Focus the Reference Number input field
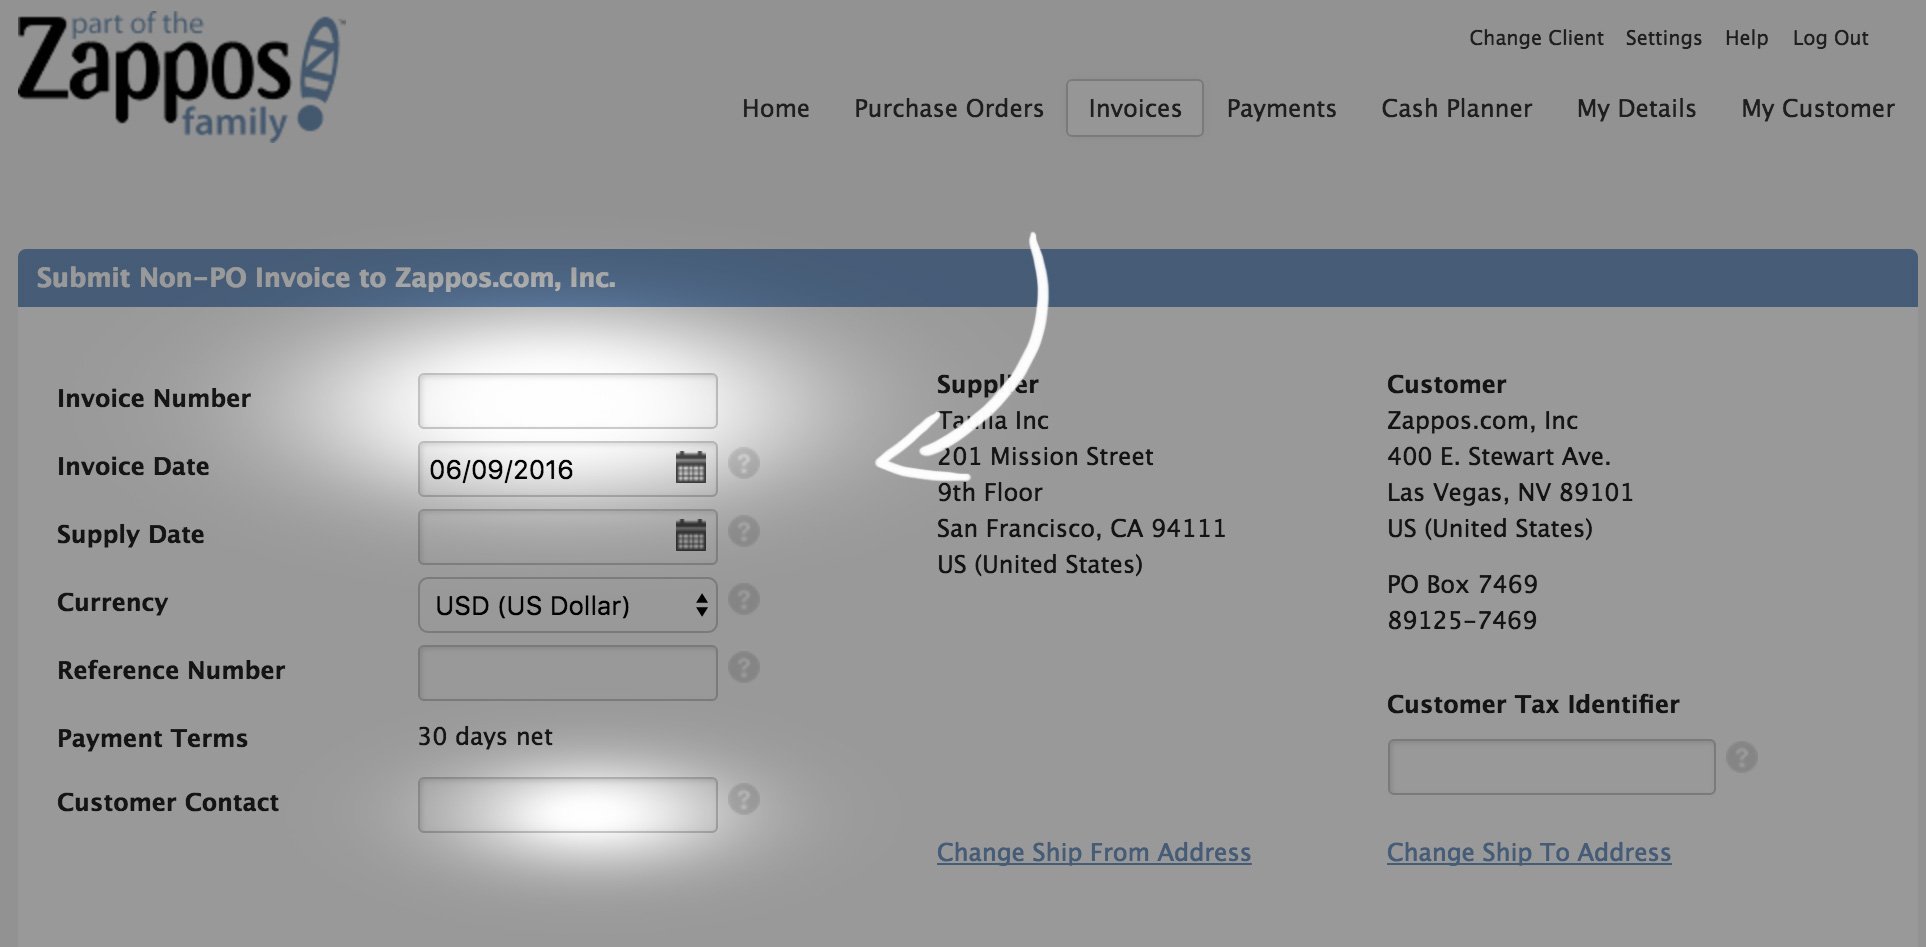This screenshot has height=947, width=1926. 568,673
